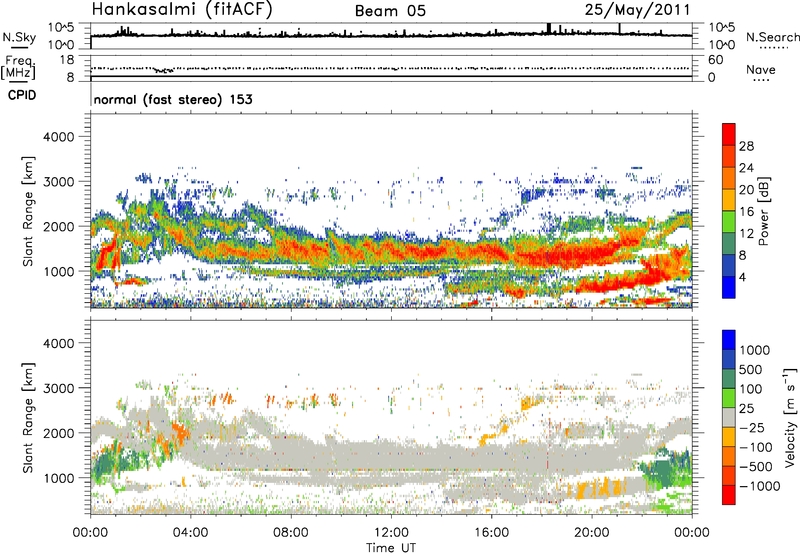Click the "04:00" time axis tick

191,533
